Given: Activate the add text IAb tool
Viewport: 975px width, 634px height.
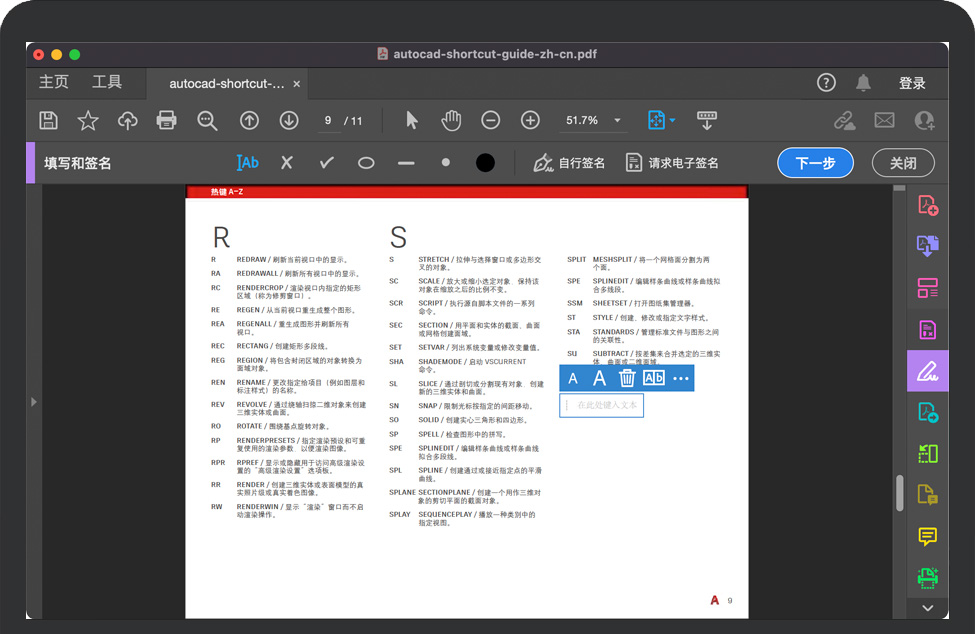Looking at the screenshot, I should coord(247,163).
